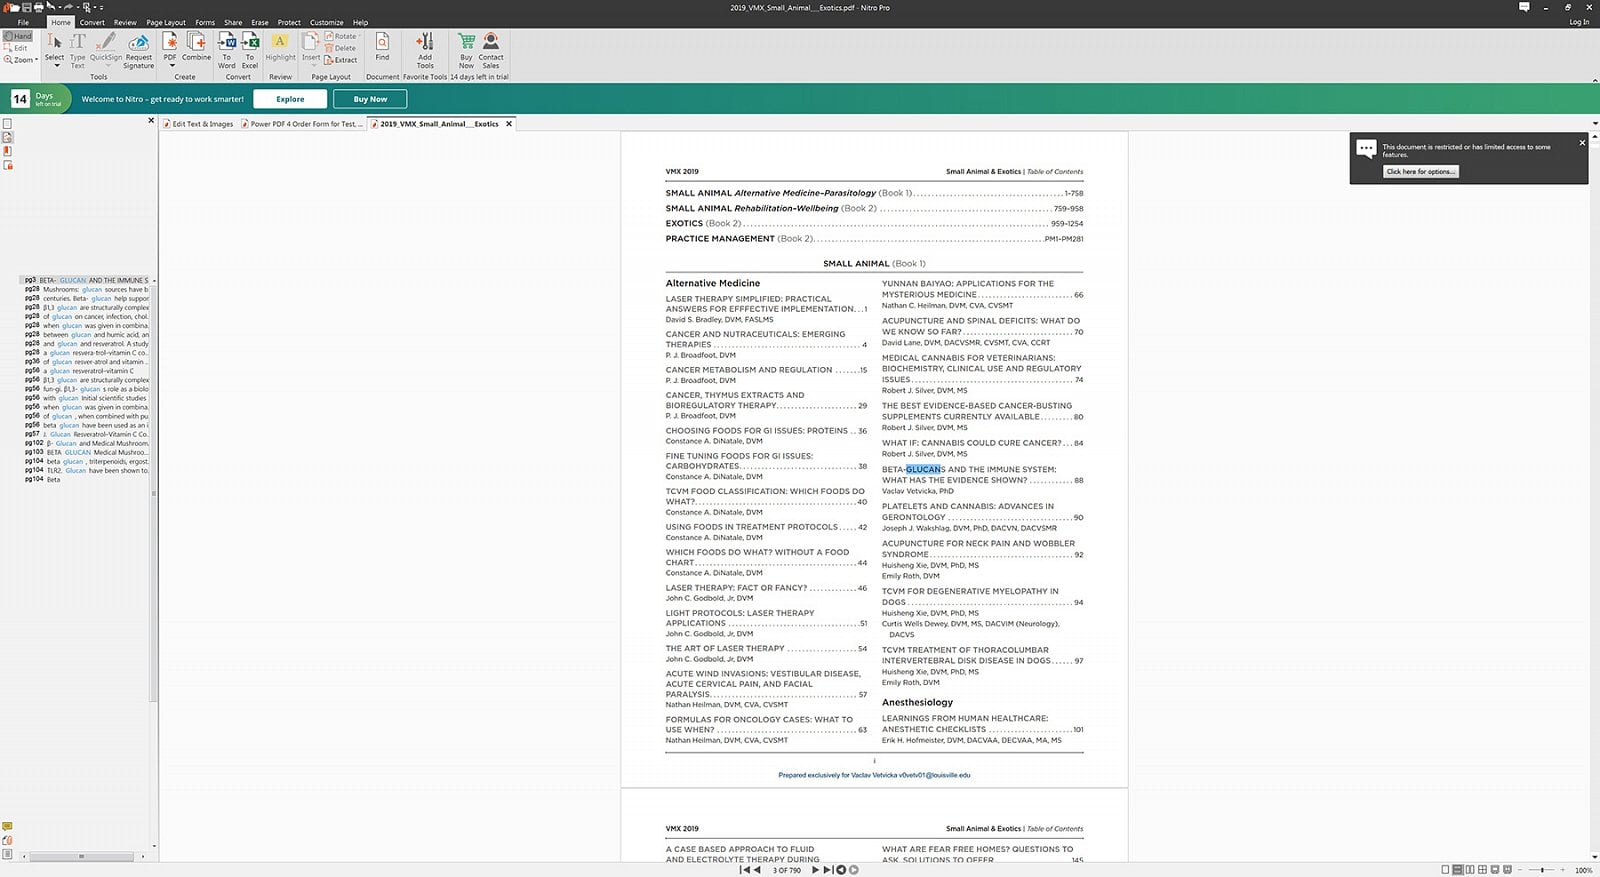Open the Zoom dropdown in ribbon
Image resolution: width=1600 pixels, height=877 pixels.
(x=20, y=60)
